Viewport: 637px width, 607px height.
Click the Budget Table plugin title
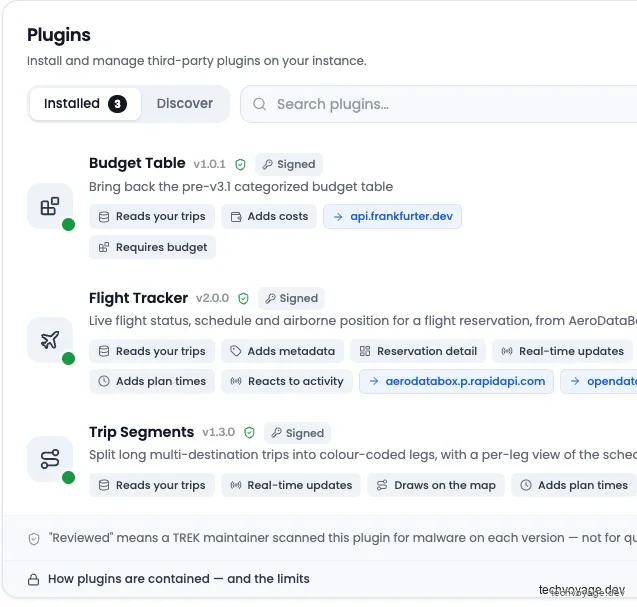click(x=137, y=163)
